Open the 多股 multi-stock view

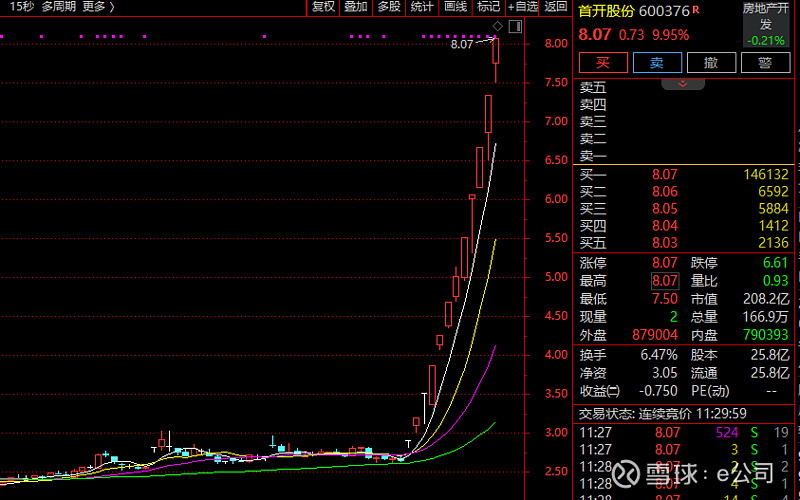click(389, 7)
